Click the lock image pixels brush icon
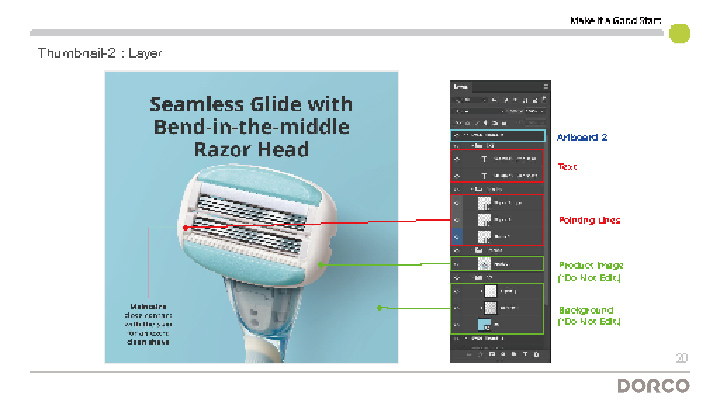 click(x=477, y=123)
